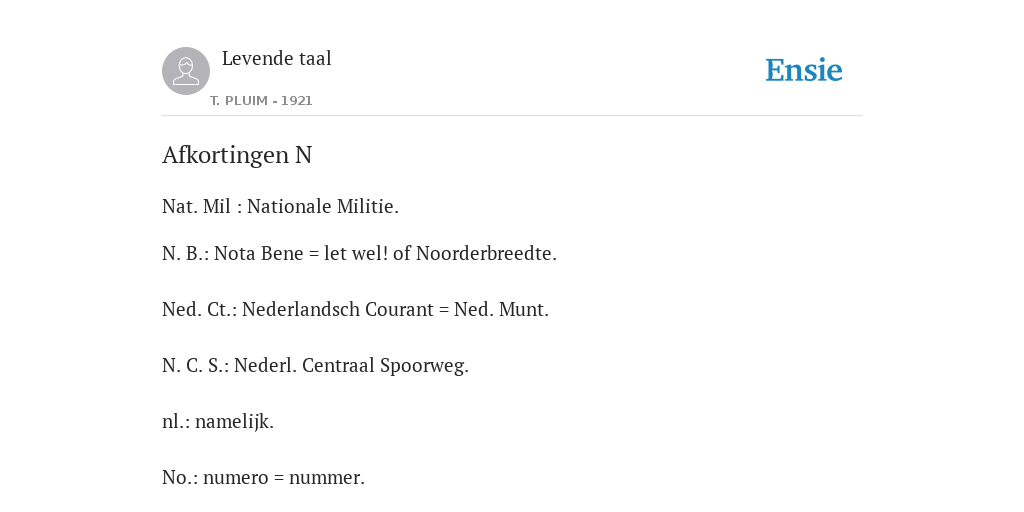This screenshot has width=1024, height=512.
Task: Open the Levende taal title
Action: (277, 58)
